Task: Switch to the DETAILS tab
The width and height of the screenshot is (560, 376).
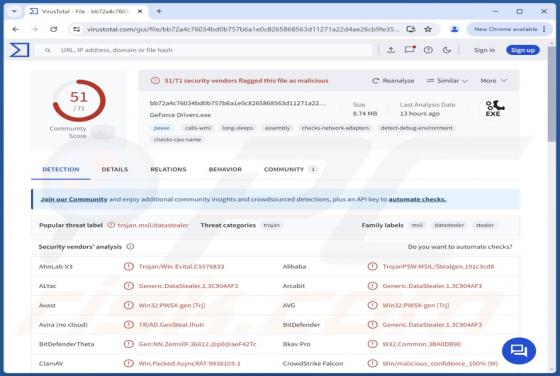Action: click(x=115, y=169)
